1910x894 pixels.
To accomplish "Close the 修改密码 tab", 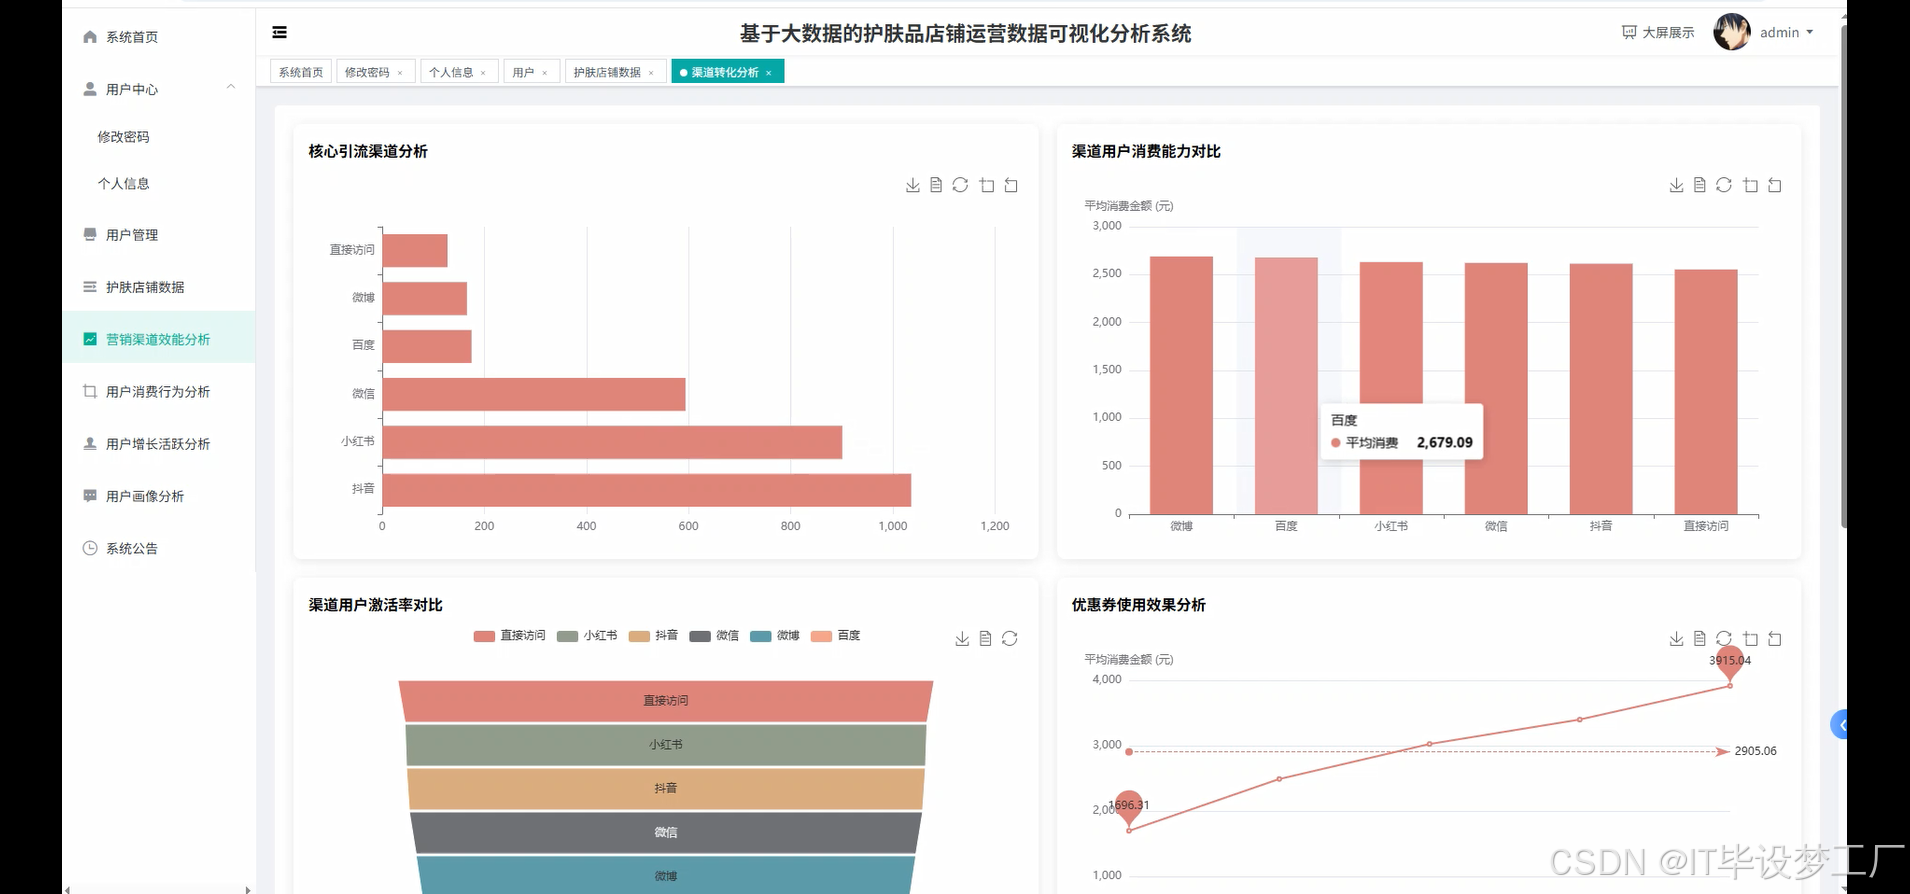I will (400, 73).
